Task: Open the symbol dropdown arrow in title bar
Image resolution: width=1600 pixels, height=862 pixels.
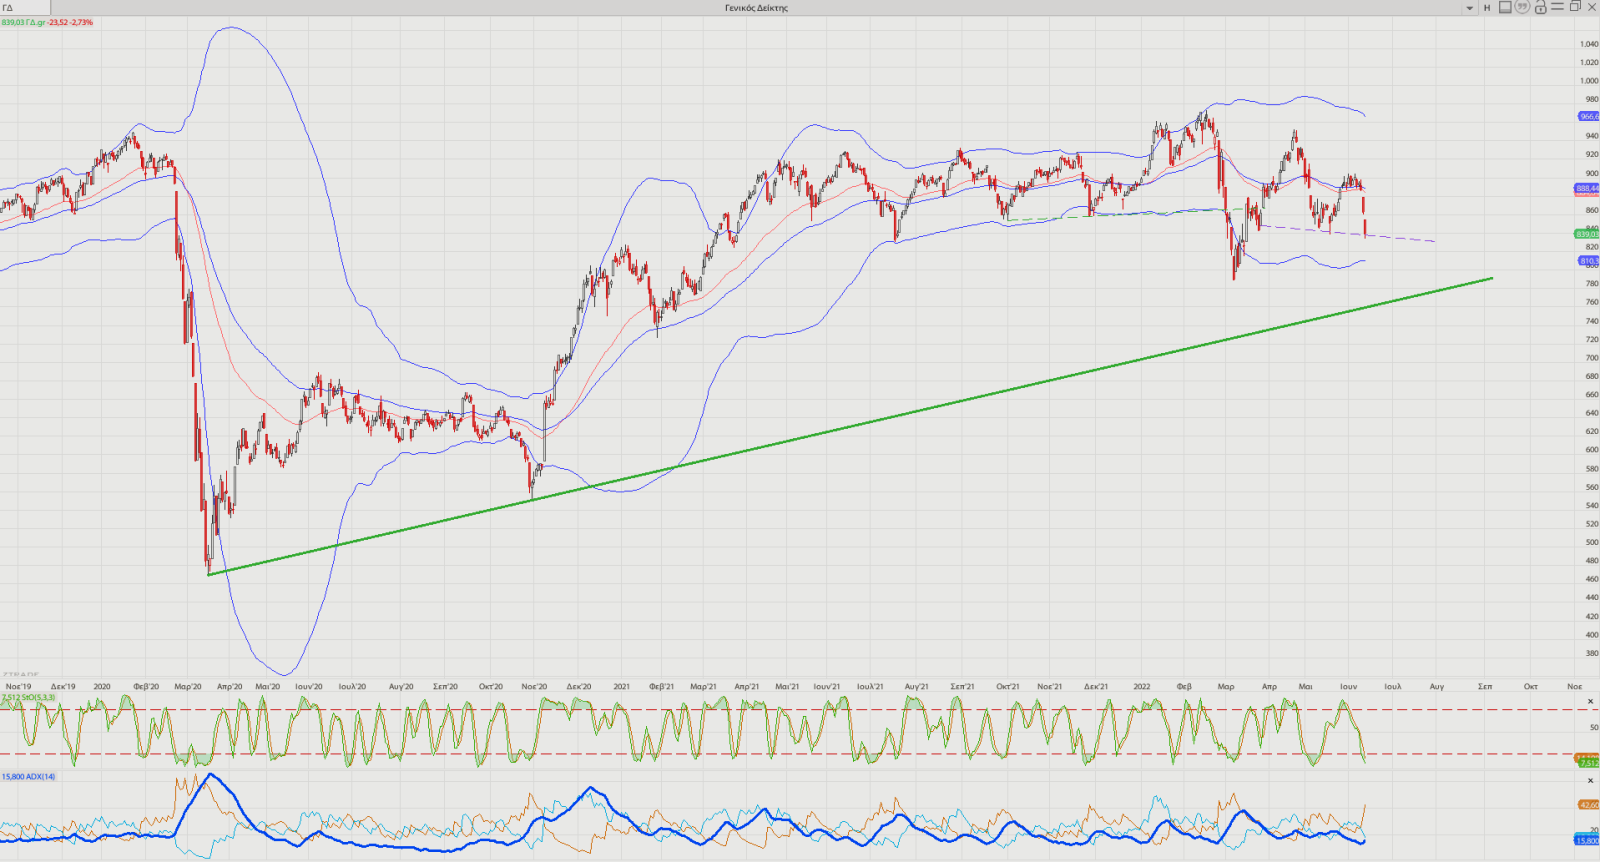Action: click(x=1469, y=8)
